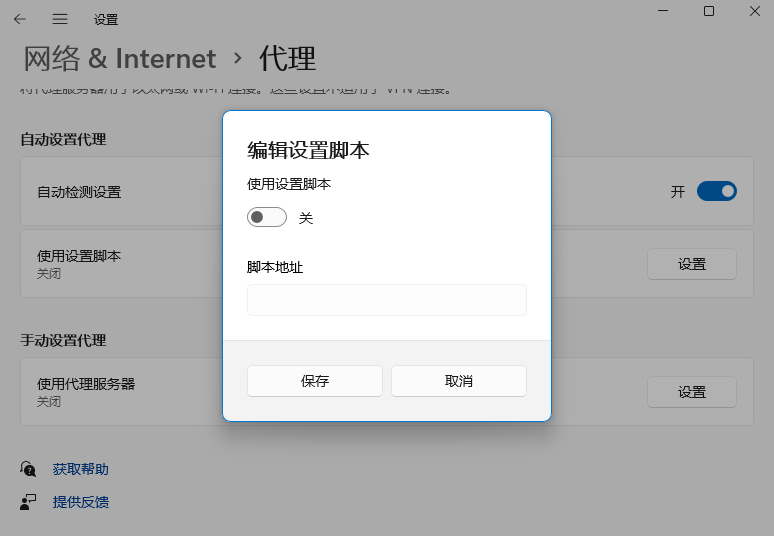The image size is (774, 536).
Task: Click 设置 button for 使用代理服务器
Action: 691,392
